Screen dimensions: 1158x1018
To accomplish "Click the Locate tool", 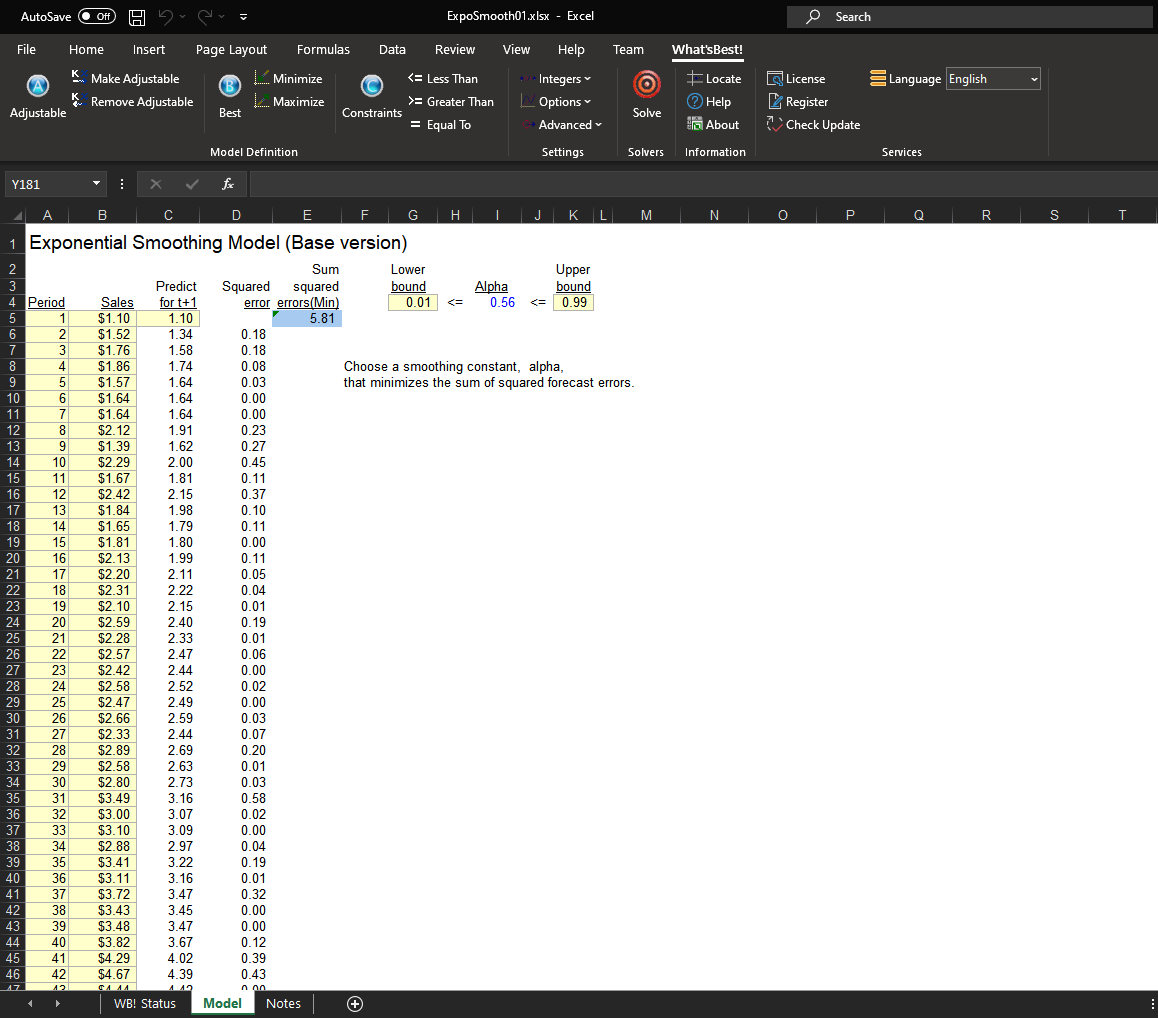I will (x=713, y=78).
